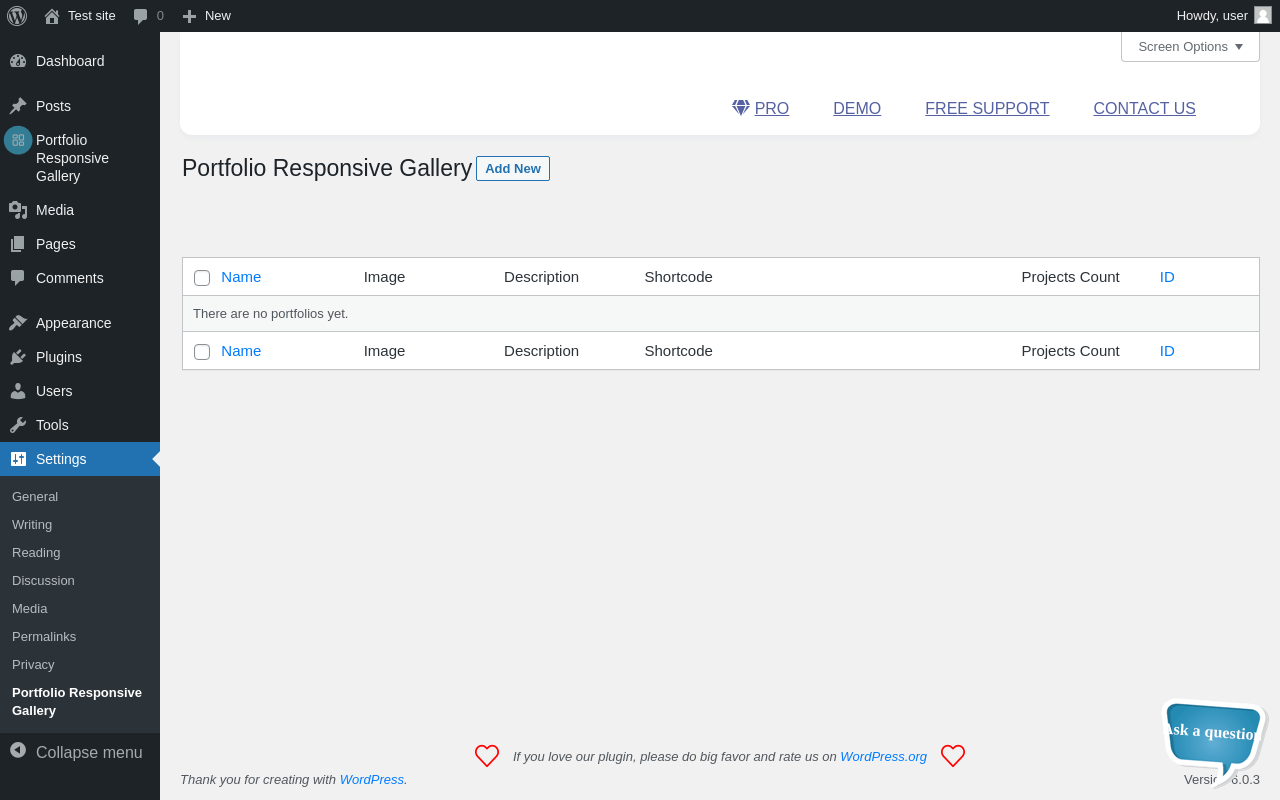
Task: Open the Permalinks settings submenu
Action: pos(44,637)
